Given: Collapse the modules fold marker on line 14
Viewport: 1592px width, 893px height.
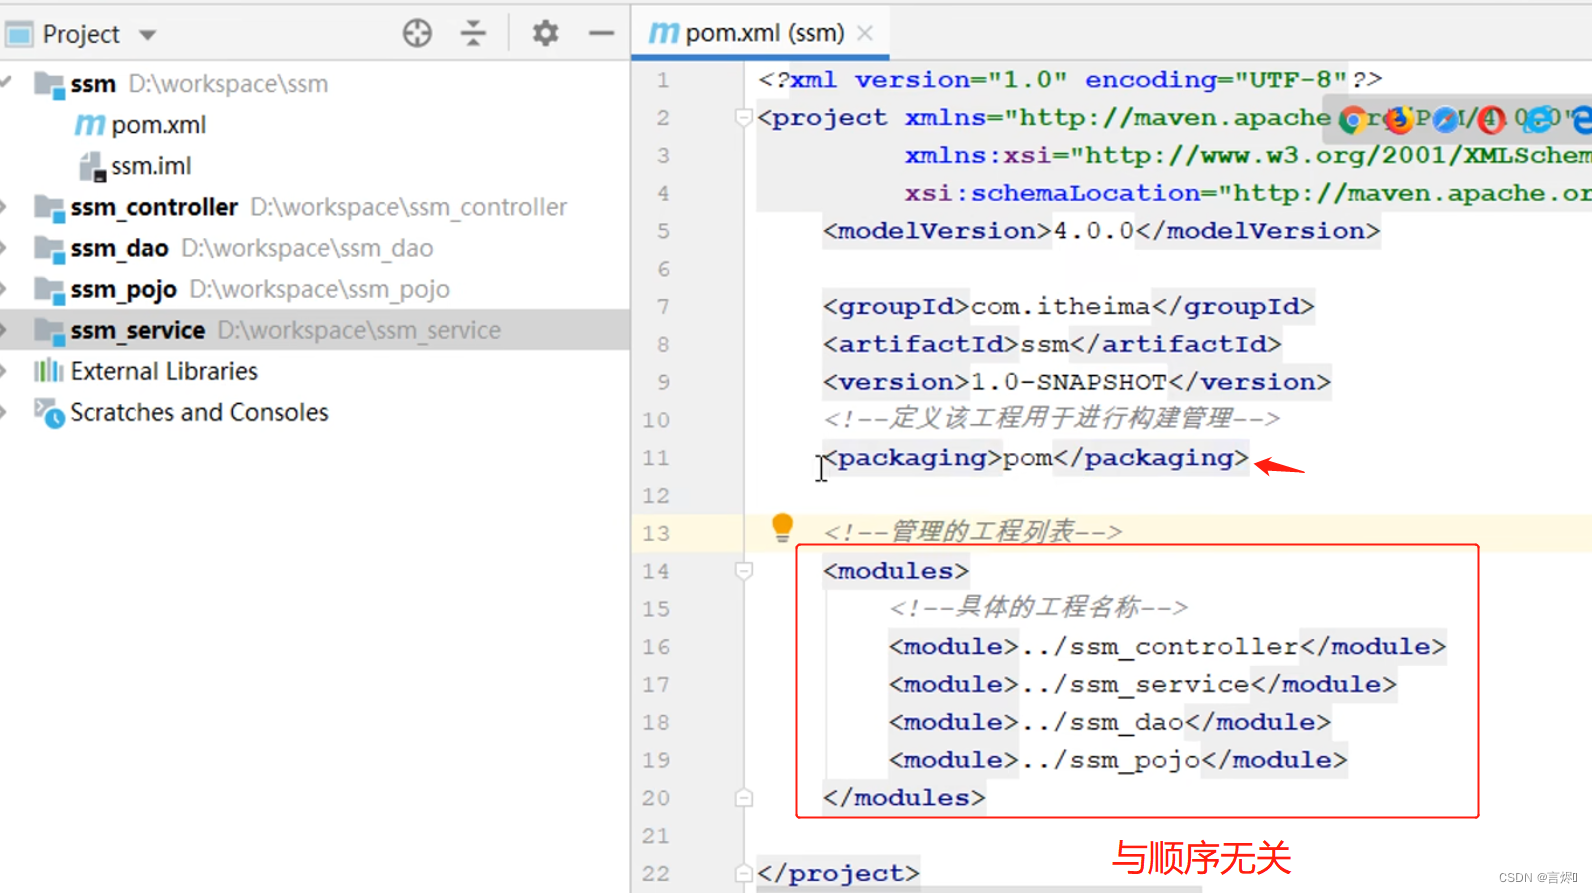Looking at the screenshot, I should coord(743,571).
